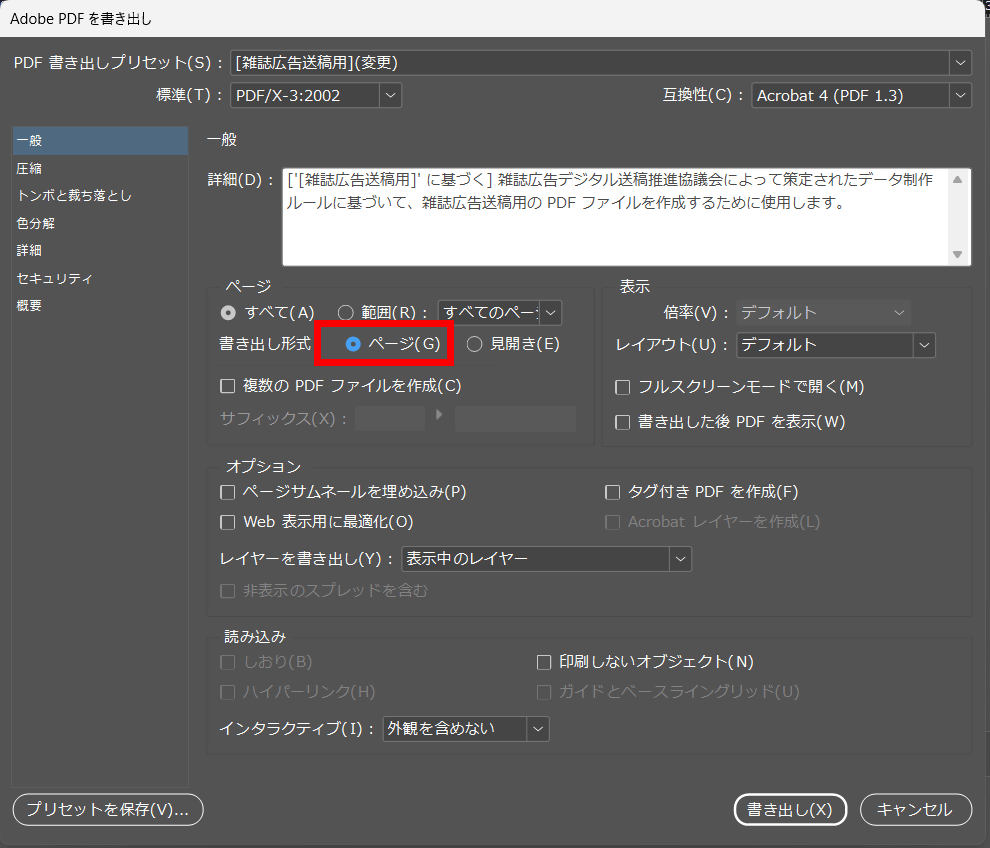The image size is (990, 848).
Task: Check 印刷しないオブジェクト option
Action: 545,662
